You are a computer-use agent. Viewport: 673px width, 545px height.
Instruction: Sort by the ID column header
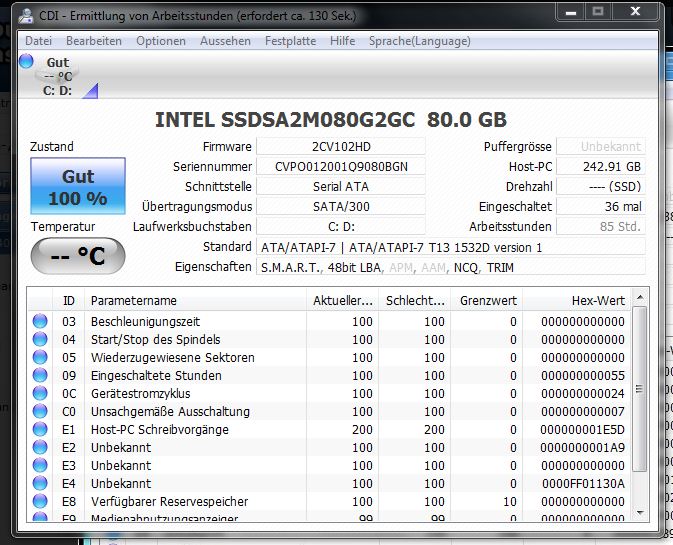(x=69, y=300)
